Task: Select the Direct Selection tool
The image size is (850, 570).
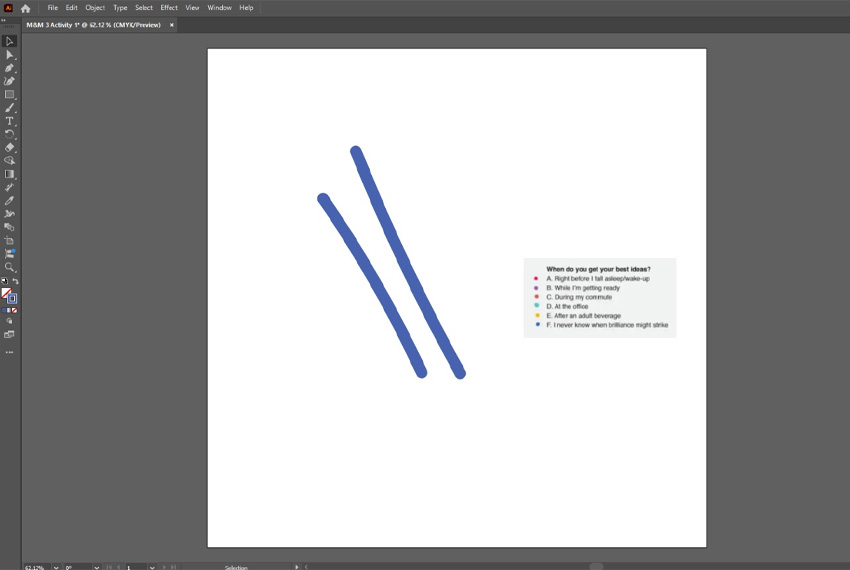Action: (x=10, y=55)
